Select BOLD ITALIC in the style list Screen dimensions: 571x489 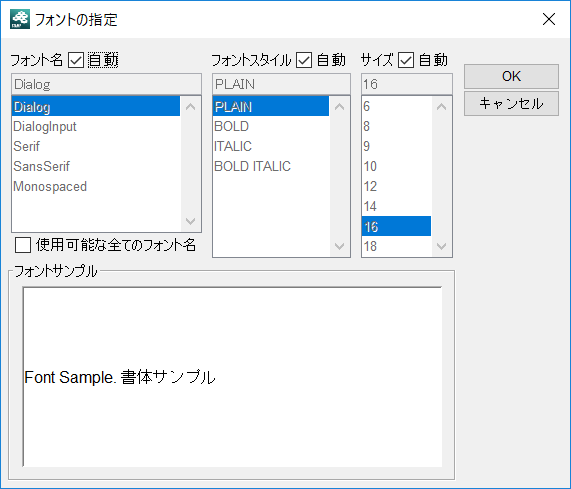[x=271, y=166]
